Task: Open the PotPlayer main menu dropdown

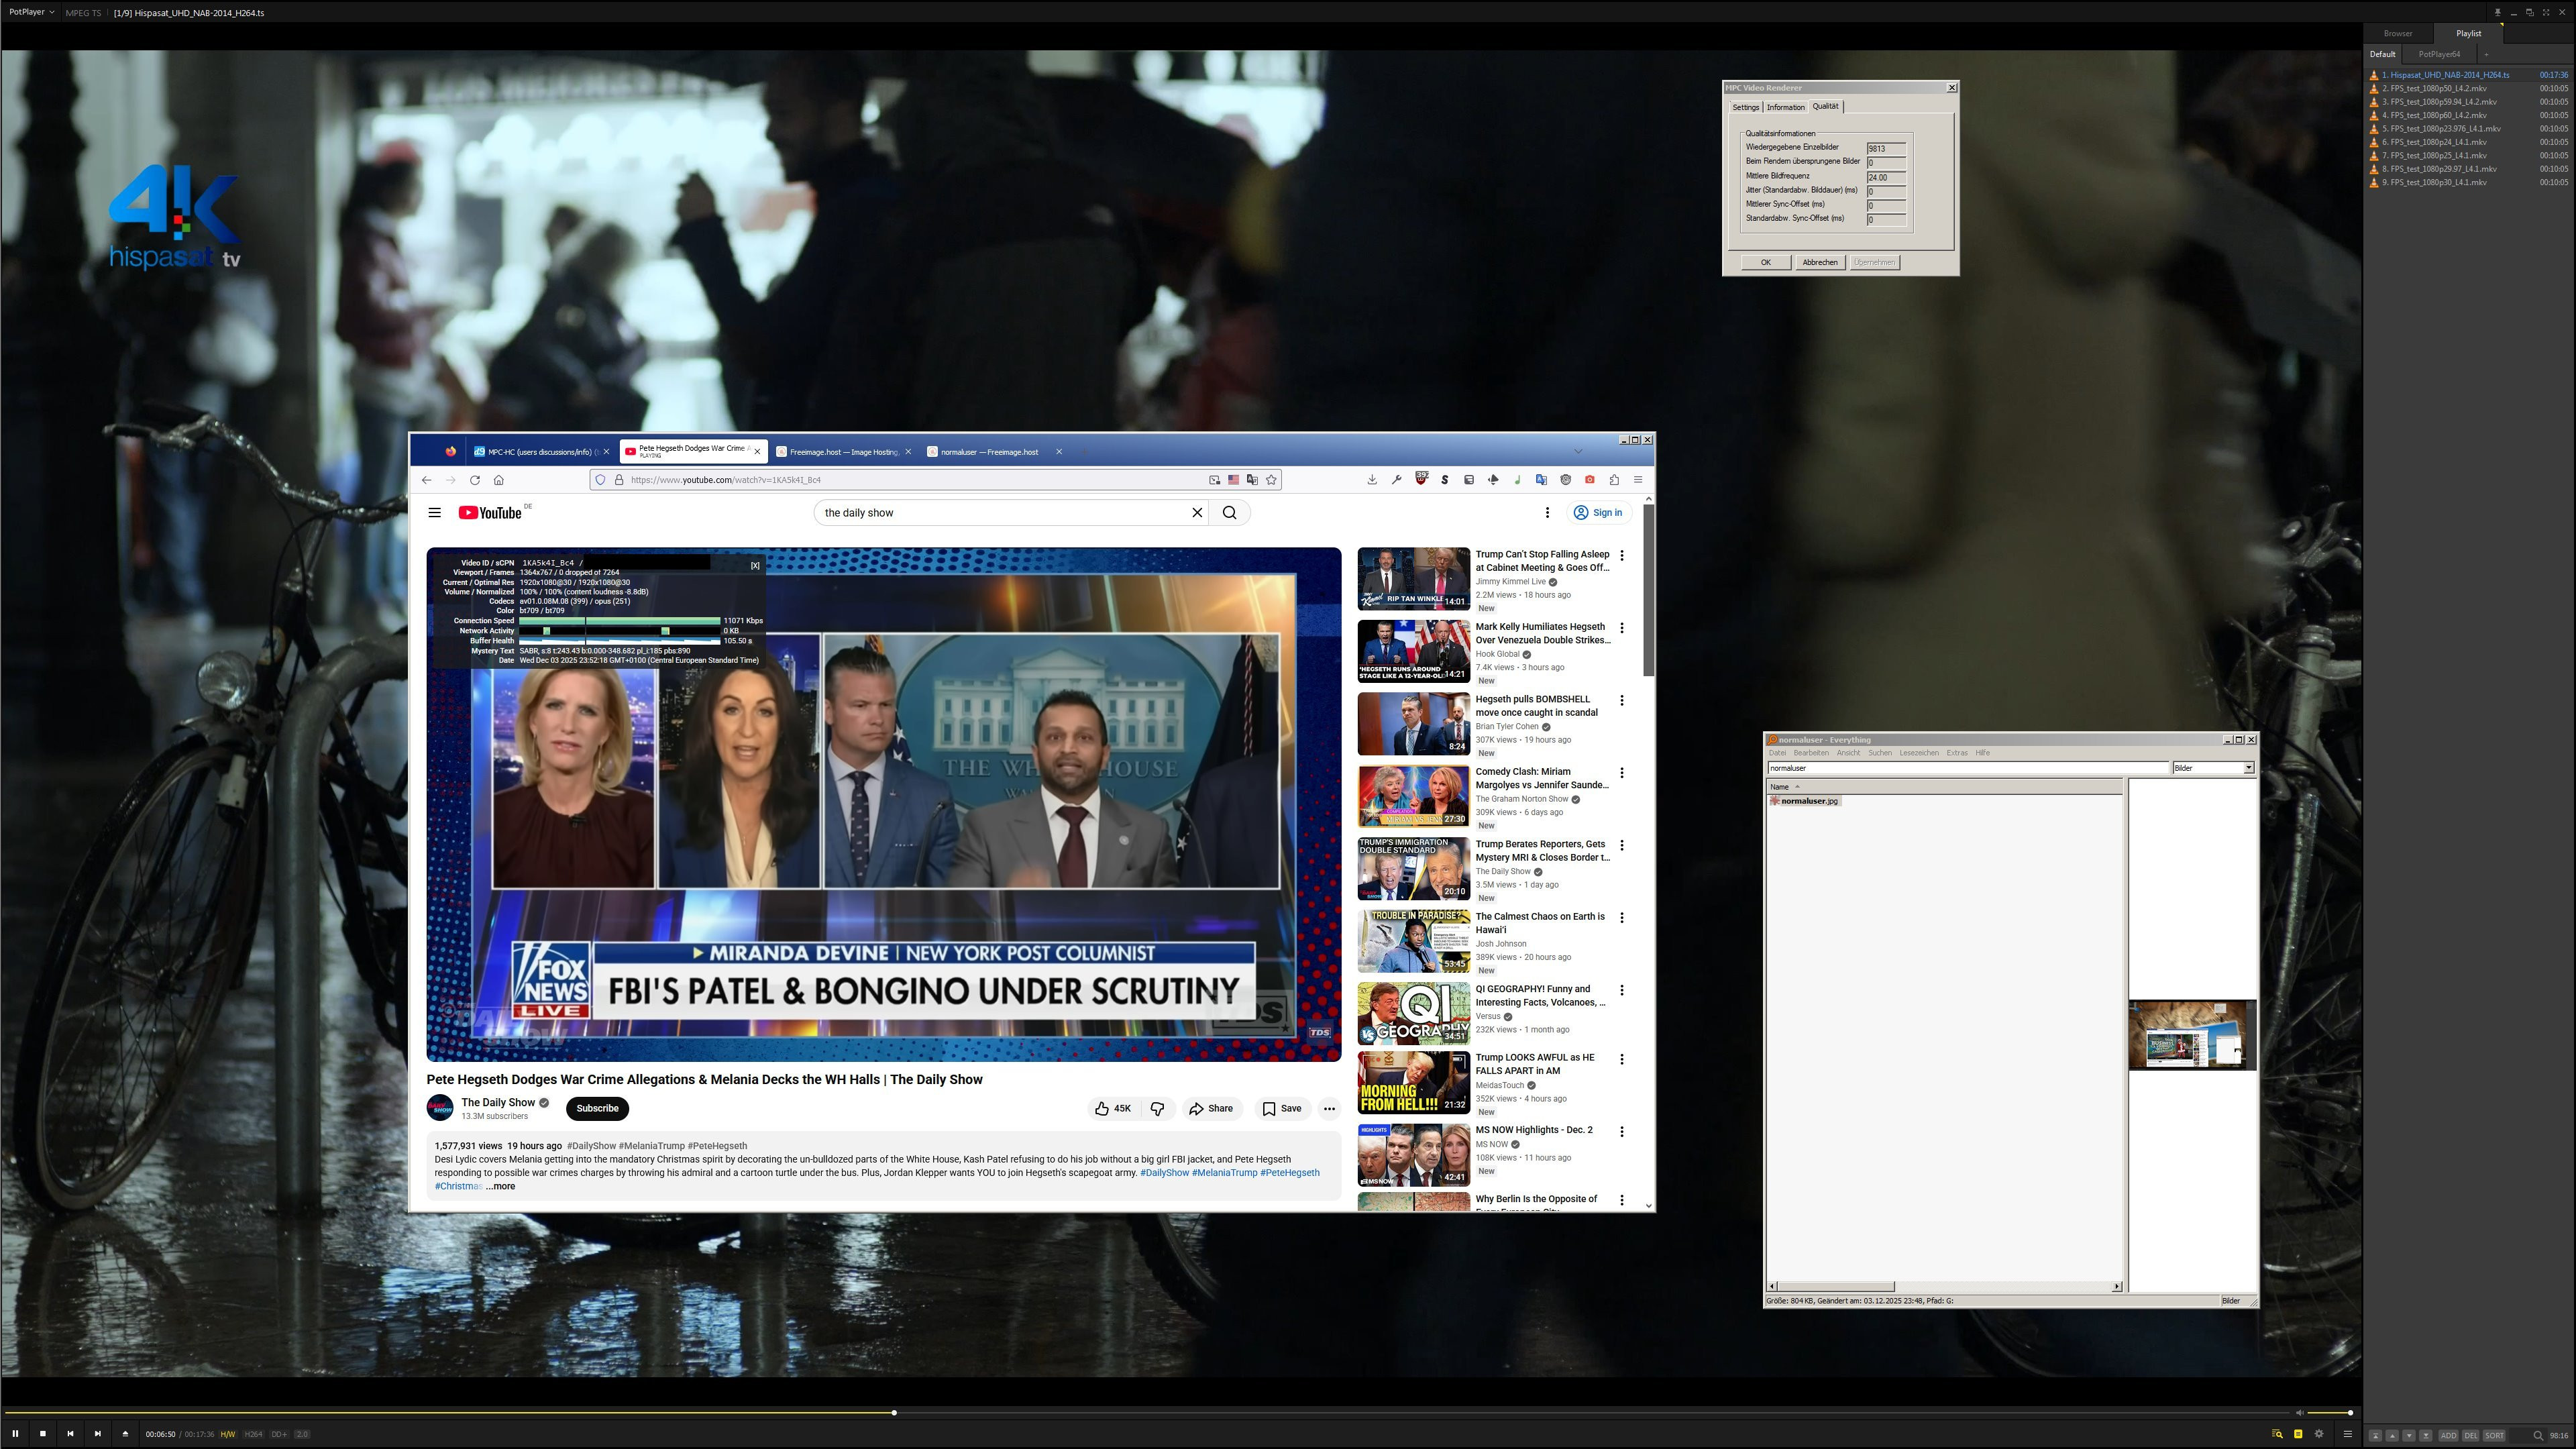Action: pos(31,12)
